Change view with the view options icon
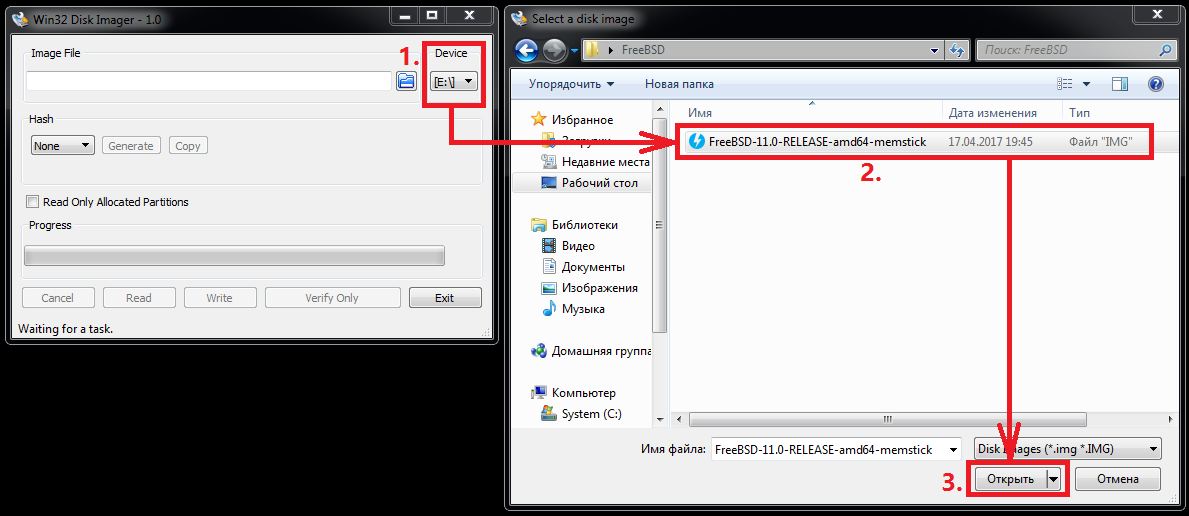 click(1065, 83)
